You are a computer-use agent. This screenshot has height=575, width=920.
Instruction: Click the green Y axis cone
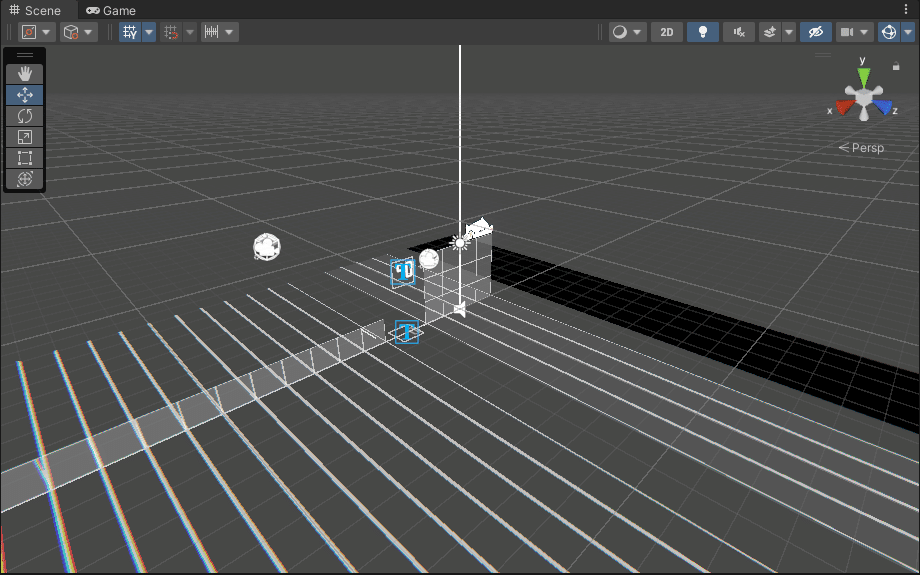click(864, 77)
